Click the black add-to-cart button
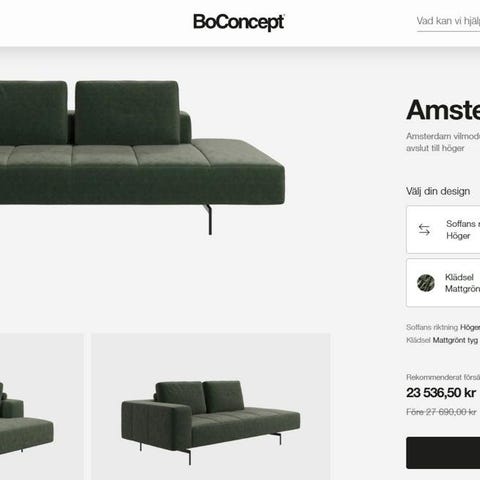Screen dimensions: 480x480 click(x=443, y=453)
